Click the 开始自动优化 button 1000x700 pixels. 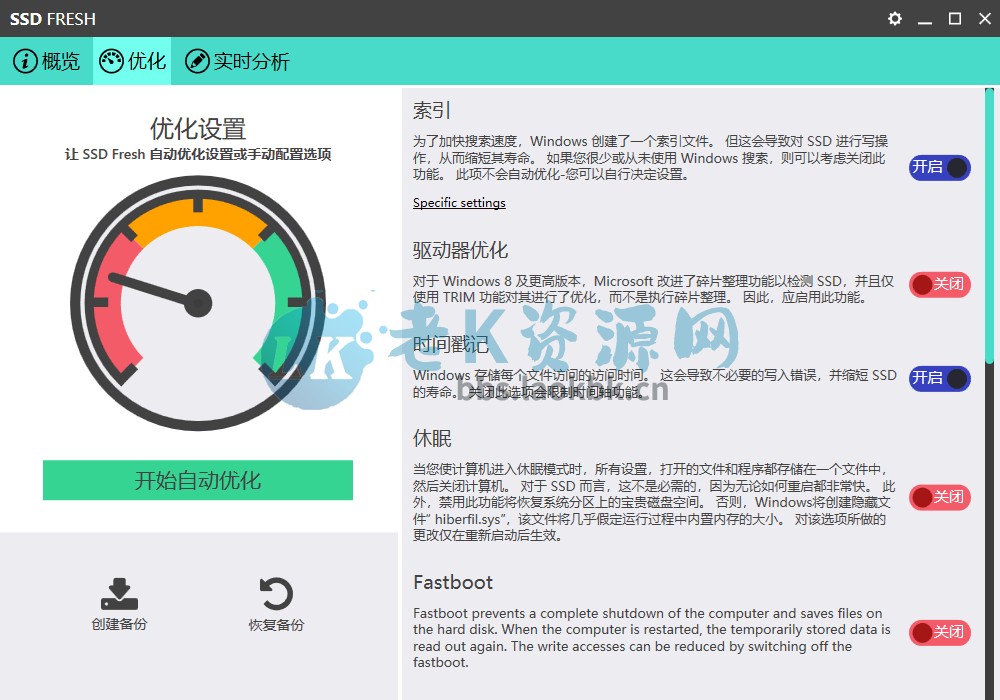(198, 480)
